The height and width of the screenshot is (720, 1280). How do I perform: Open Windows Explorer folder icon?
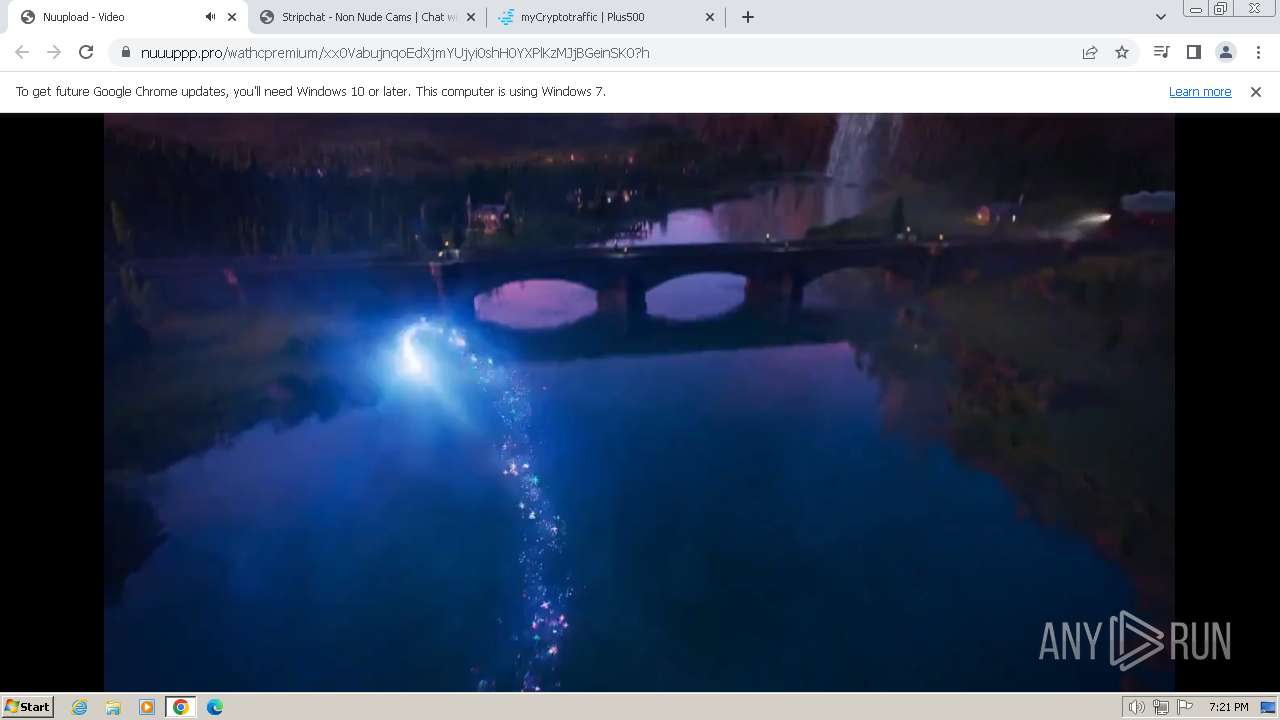pos(113,707)
